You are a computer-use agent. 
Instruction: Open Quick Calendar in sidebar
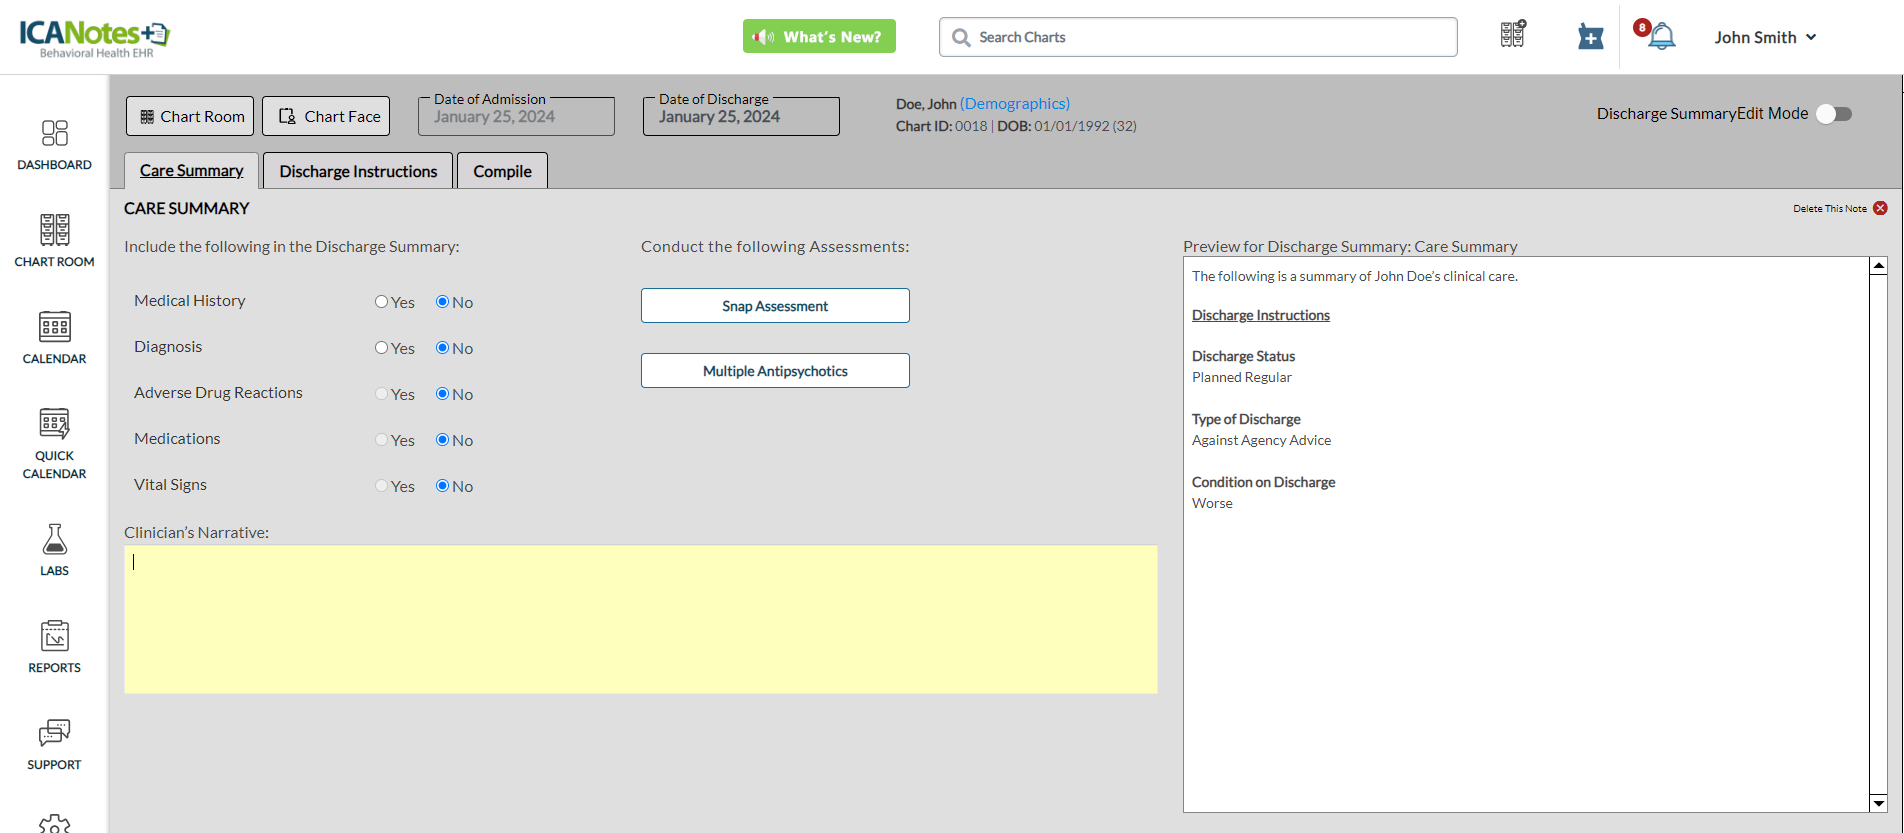pyautogui.click(x=54, y=425)
